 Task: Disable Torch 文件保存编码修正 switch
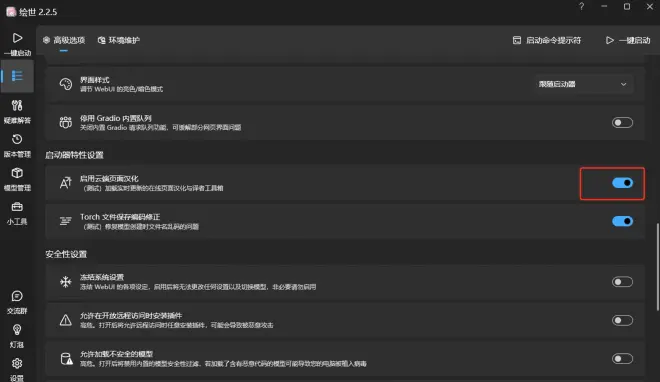tap(622, 221)
